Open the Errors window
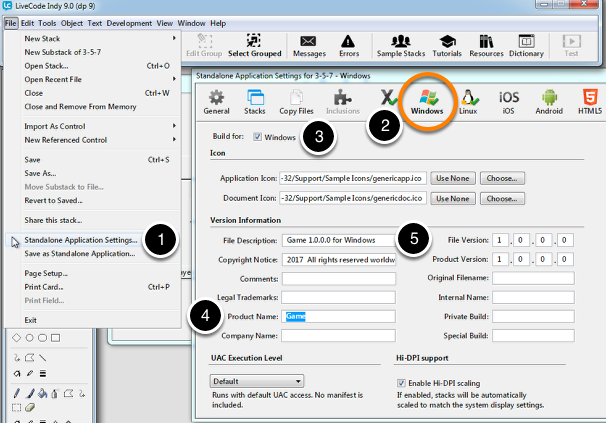The height and width of the screenshot is (423, 606). pos(349,46)
